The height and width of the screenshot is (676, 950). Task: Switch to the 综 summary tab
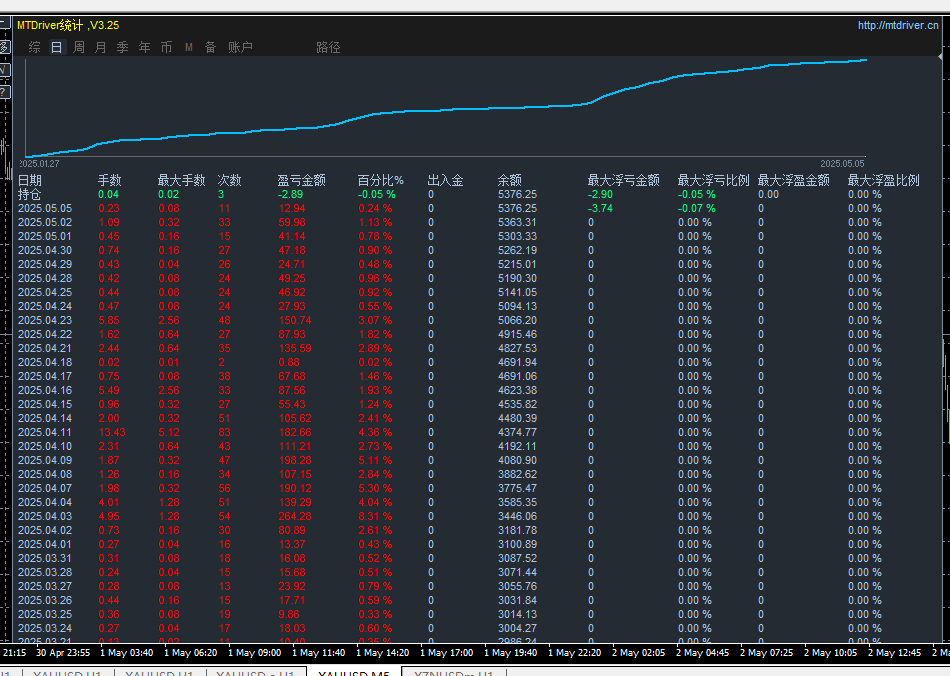35,47
